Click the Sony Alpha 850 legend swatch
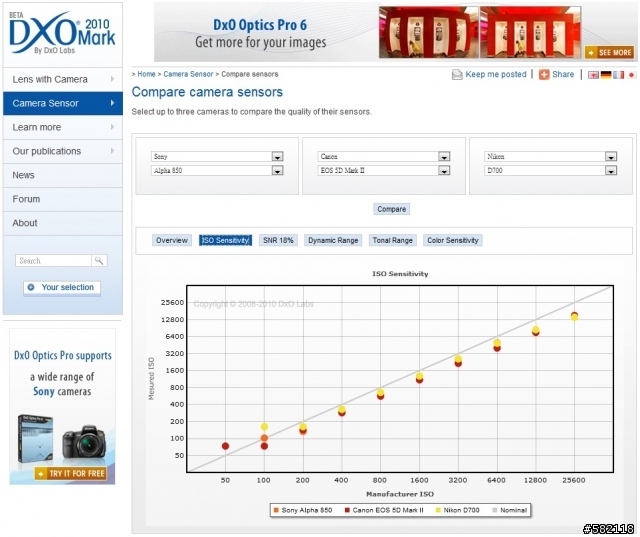 [x=276, y=510]
